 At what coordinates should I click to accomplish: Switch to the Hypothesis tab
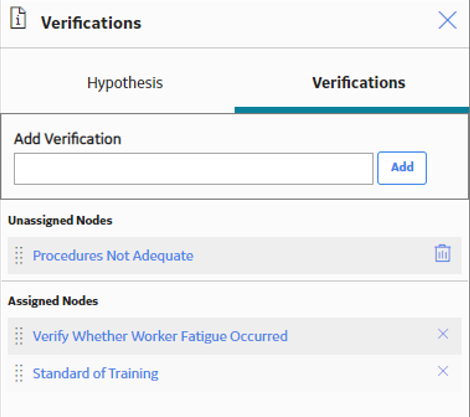coord(125,83)
